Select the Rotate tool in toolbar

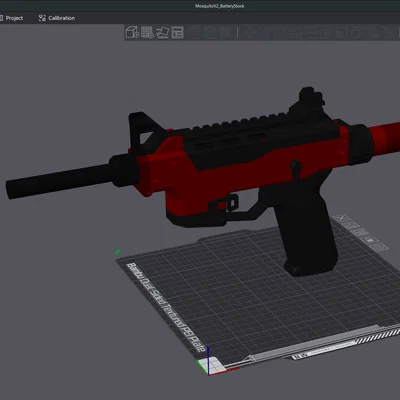[265, 32]
